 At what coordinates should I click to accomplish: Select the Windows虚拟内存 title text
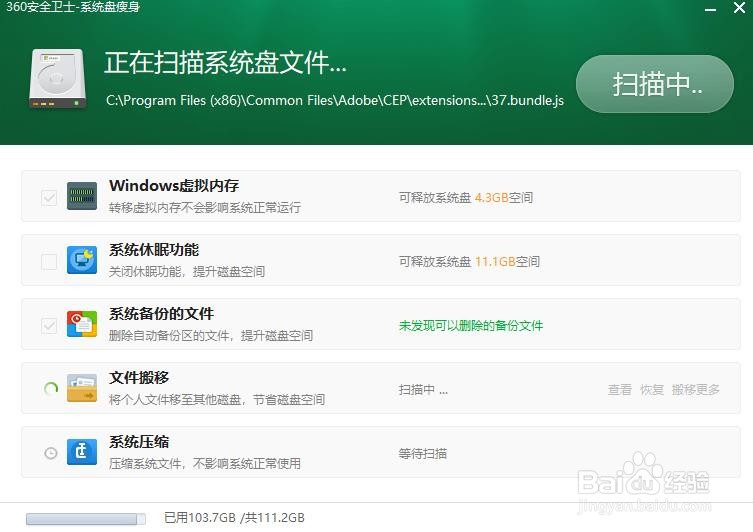(174, 186)
